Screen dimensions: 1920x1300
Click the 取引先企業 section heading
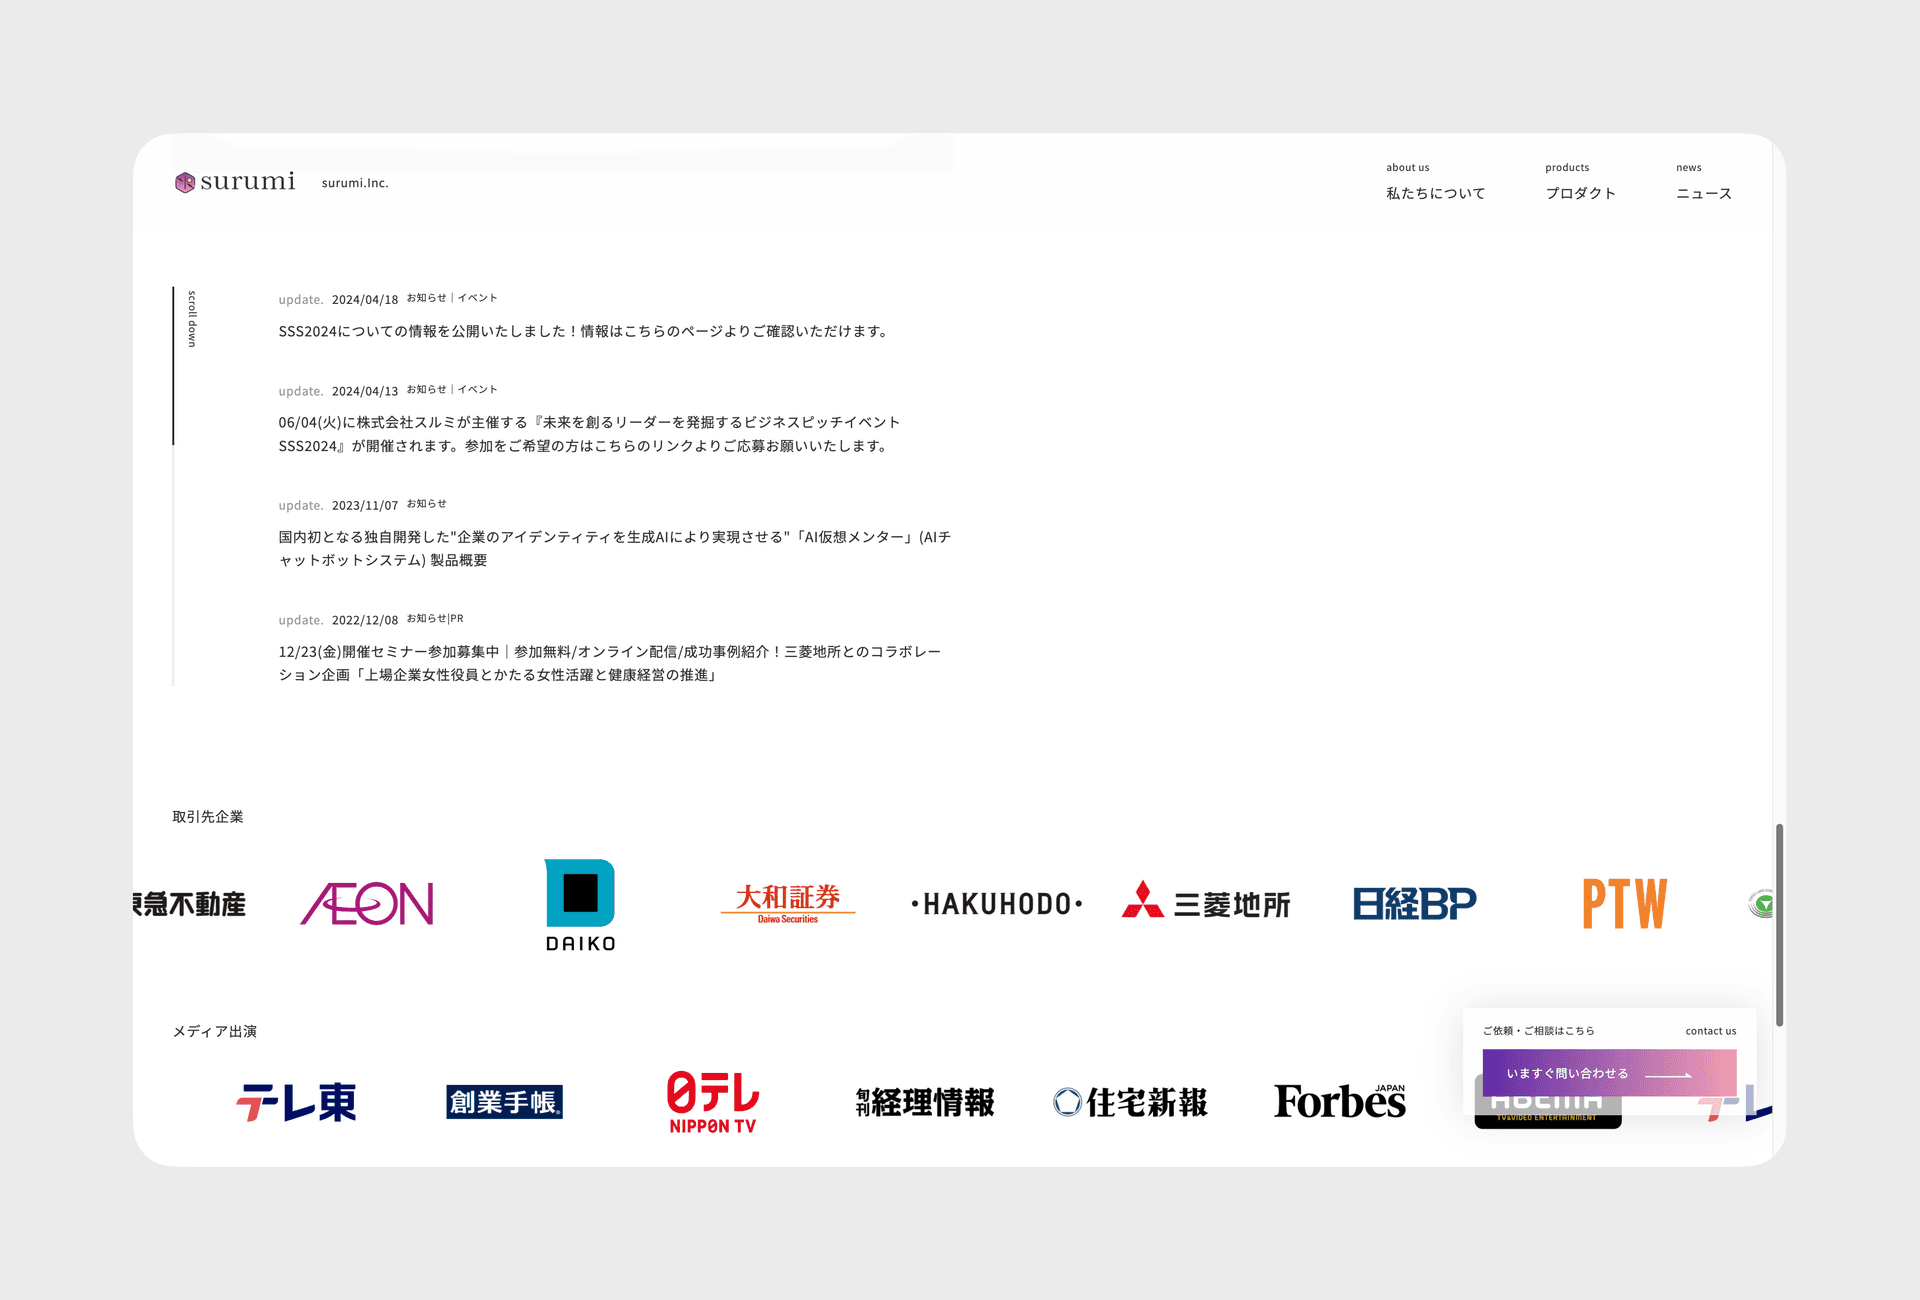(208, 817)
